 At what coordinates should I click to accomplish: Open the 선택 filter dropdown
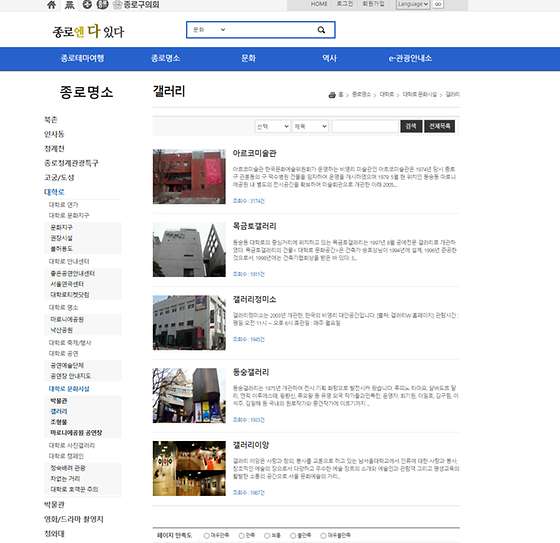point(272,126)
